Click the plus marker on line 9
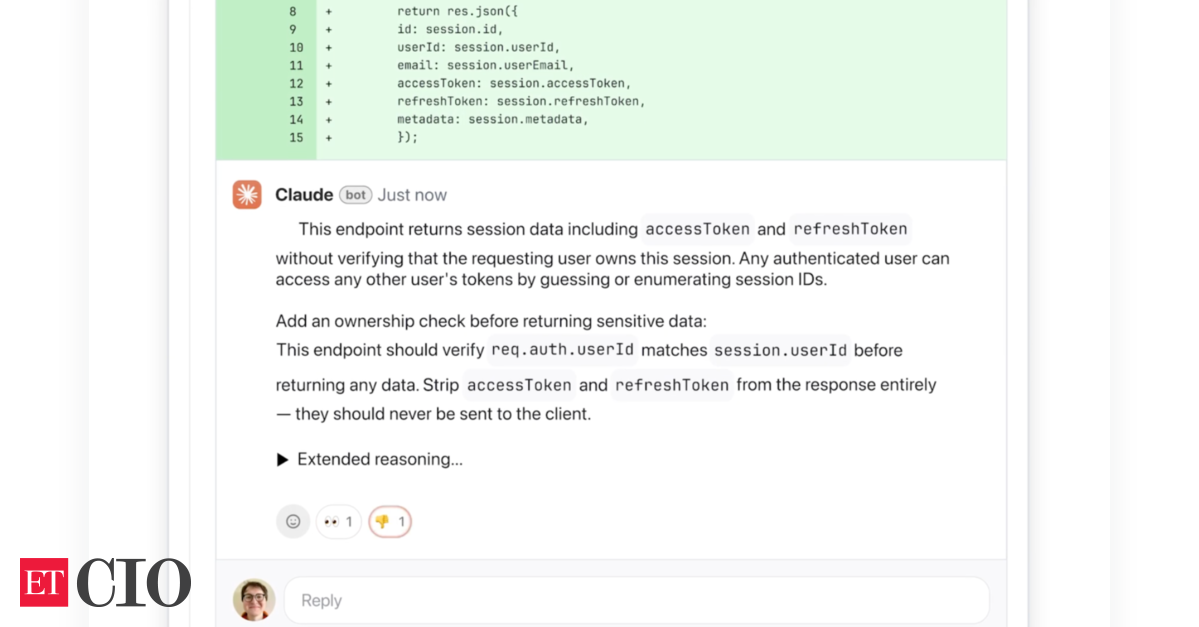 (328, 30)
